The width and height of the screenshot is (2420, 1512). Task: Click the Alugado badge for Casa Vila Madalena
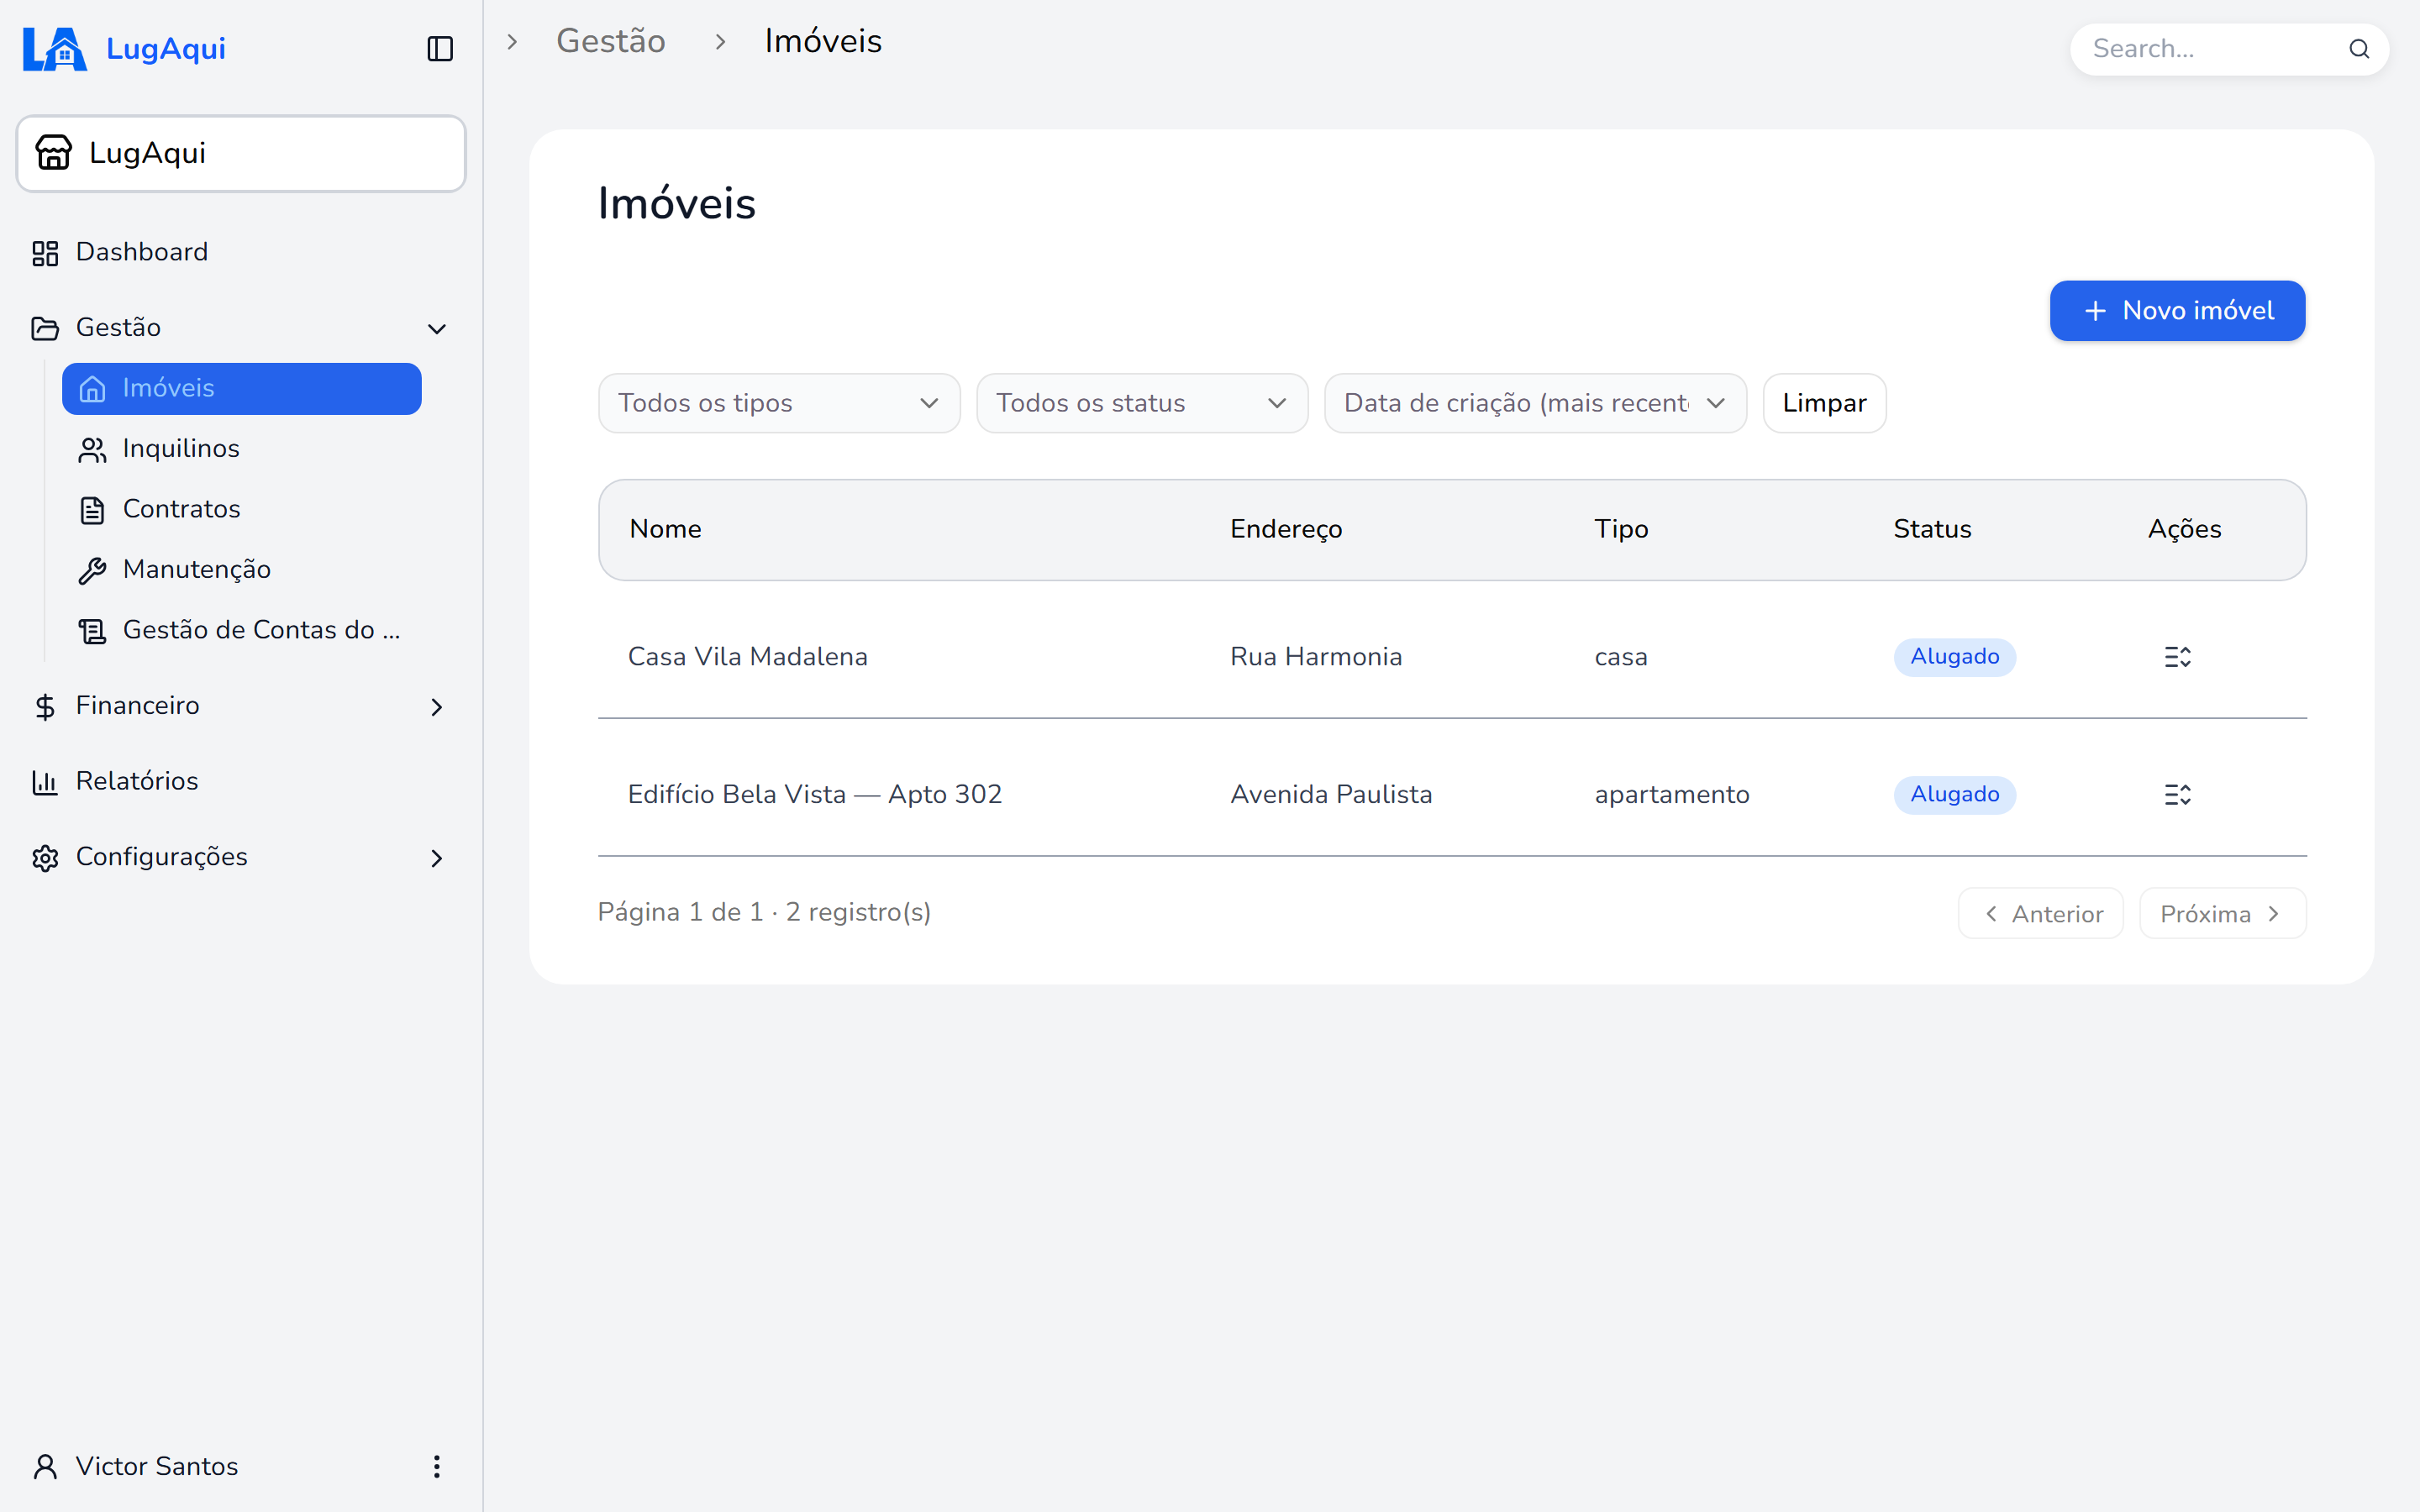(x=1954, y=657)
